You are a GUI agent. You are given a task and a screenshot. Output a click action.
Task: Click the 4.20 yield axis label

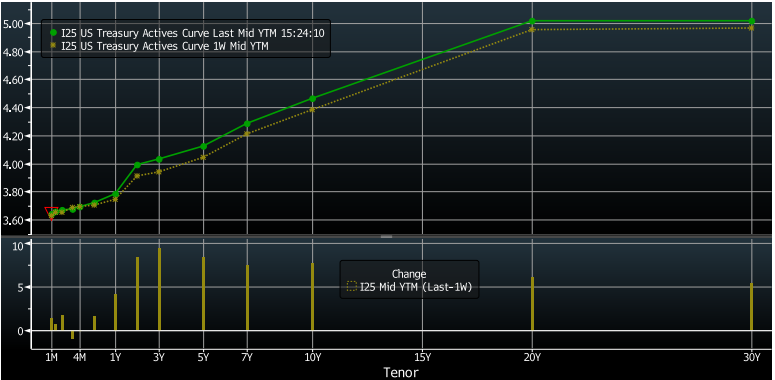pyautogui.click(x=12, y=136)
